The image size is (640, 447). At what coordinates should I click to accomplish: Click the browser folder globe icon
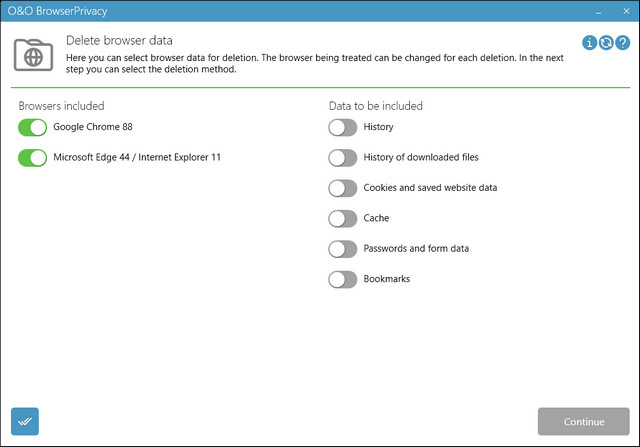point(33,53)
